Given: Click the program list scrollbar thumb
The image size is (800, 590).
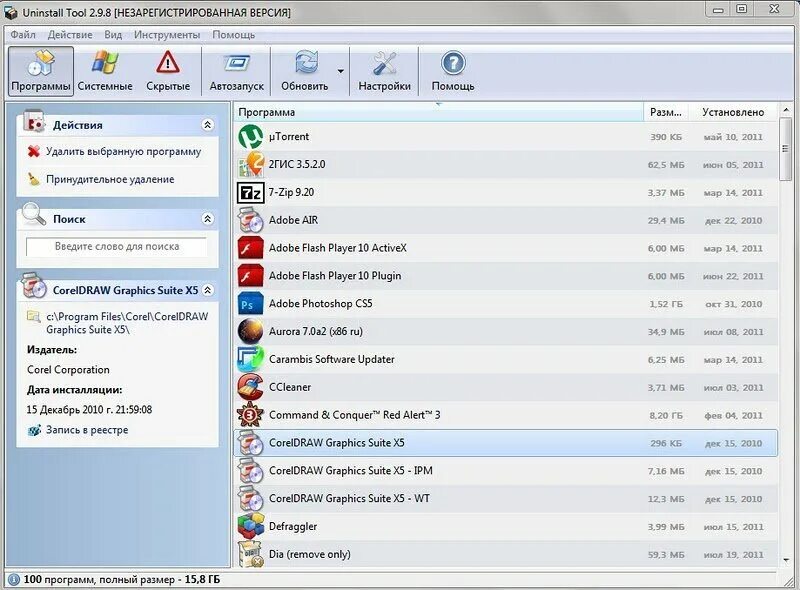Looking at the screenshot, I should 786,149.
